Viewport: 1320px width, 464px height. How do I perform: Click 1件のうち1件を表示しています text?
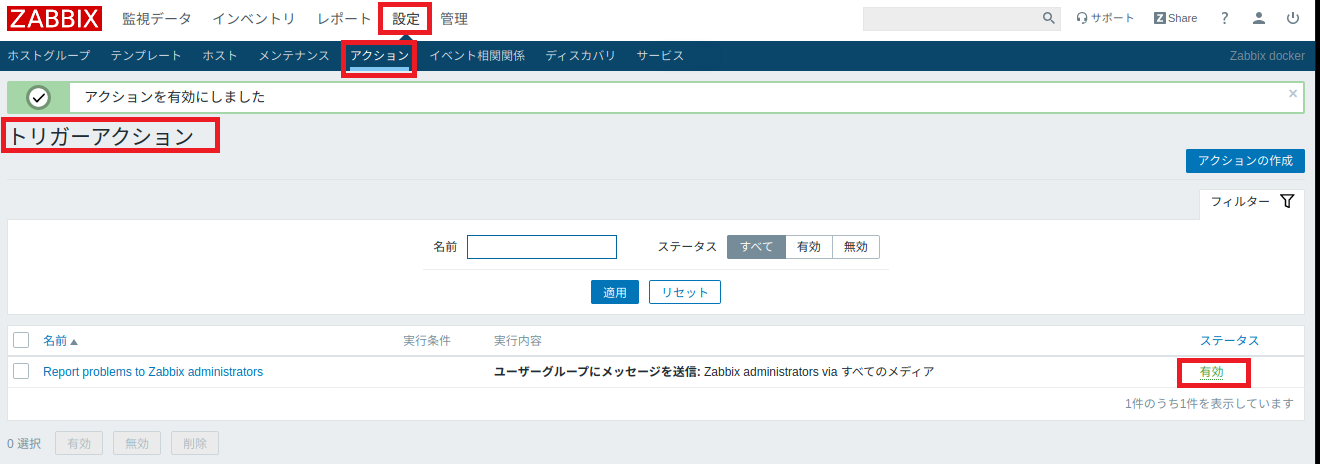(x=1209, y=404)
